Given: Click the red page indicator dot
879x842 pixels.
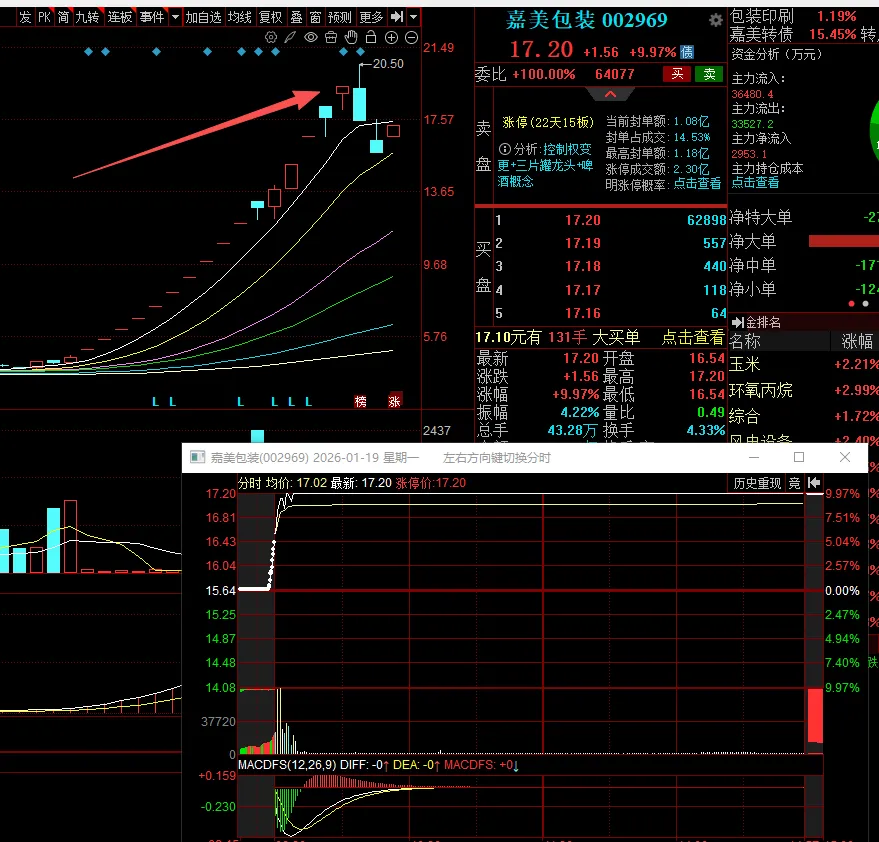Looking at the screenshot, I should pyautogui.click(x=852, y=304).
